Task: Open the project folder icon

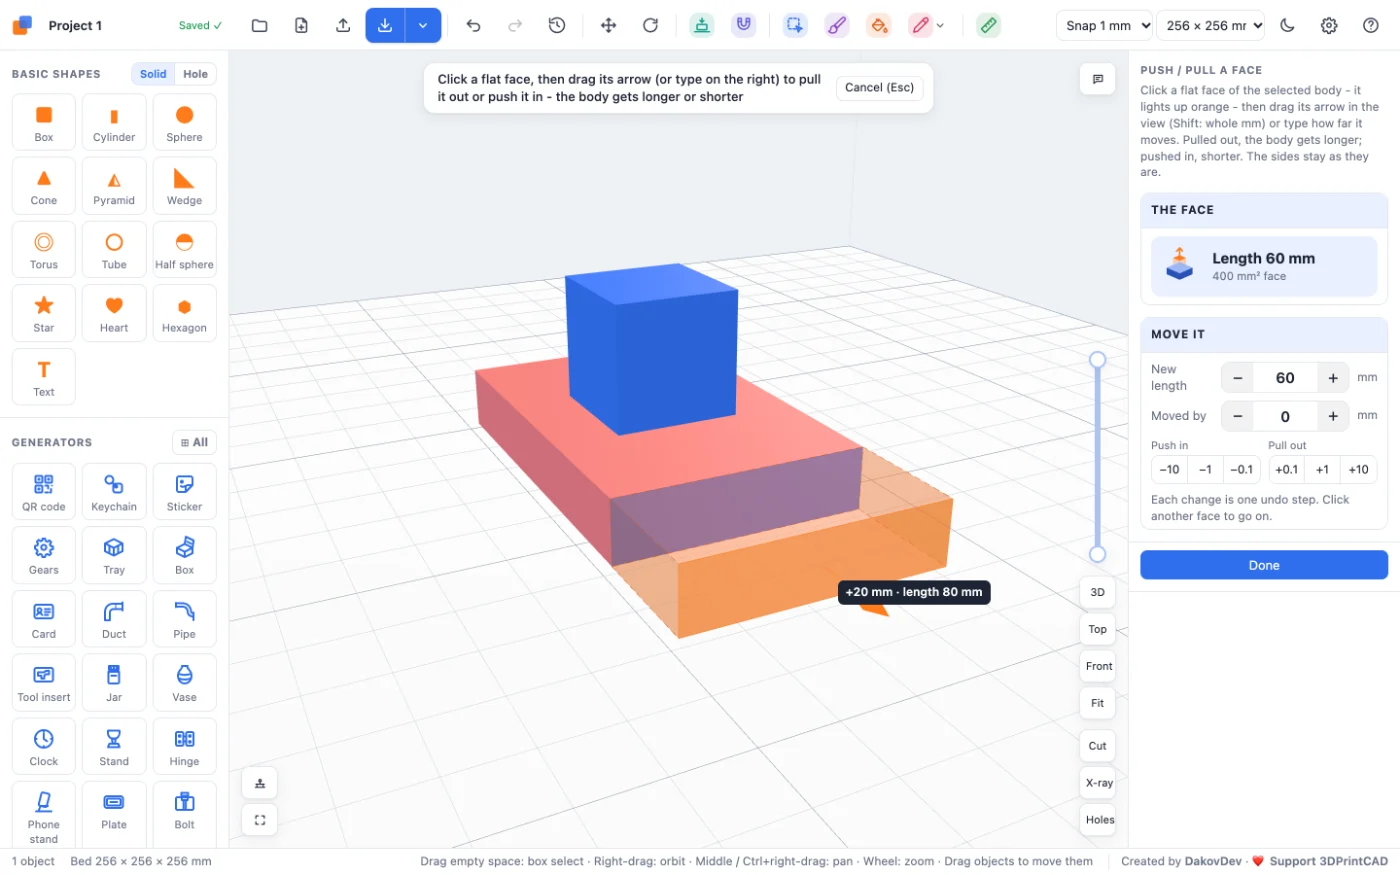Action: [260, 25]
